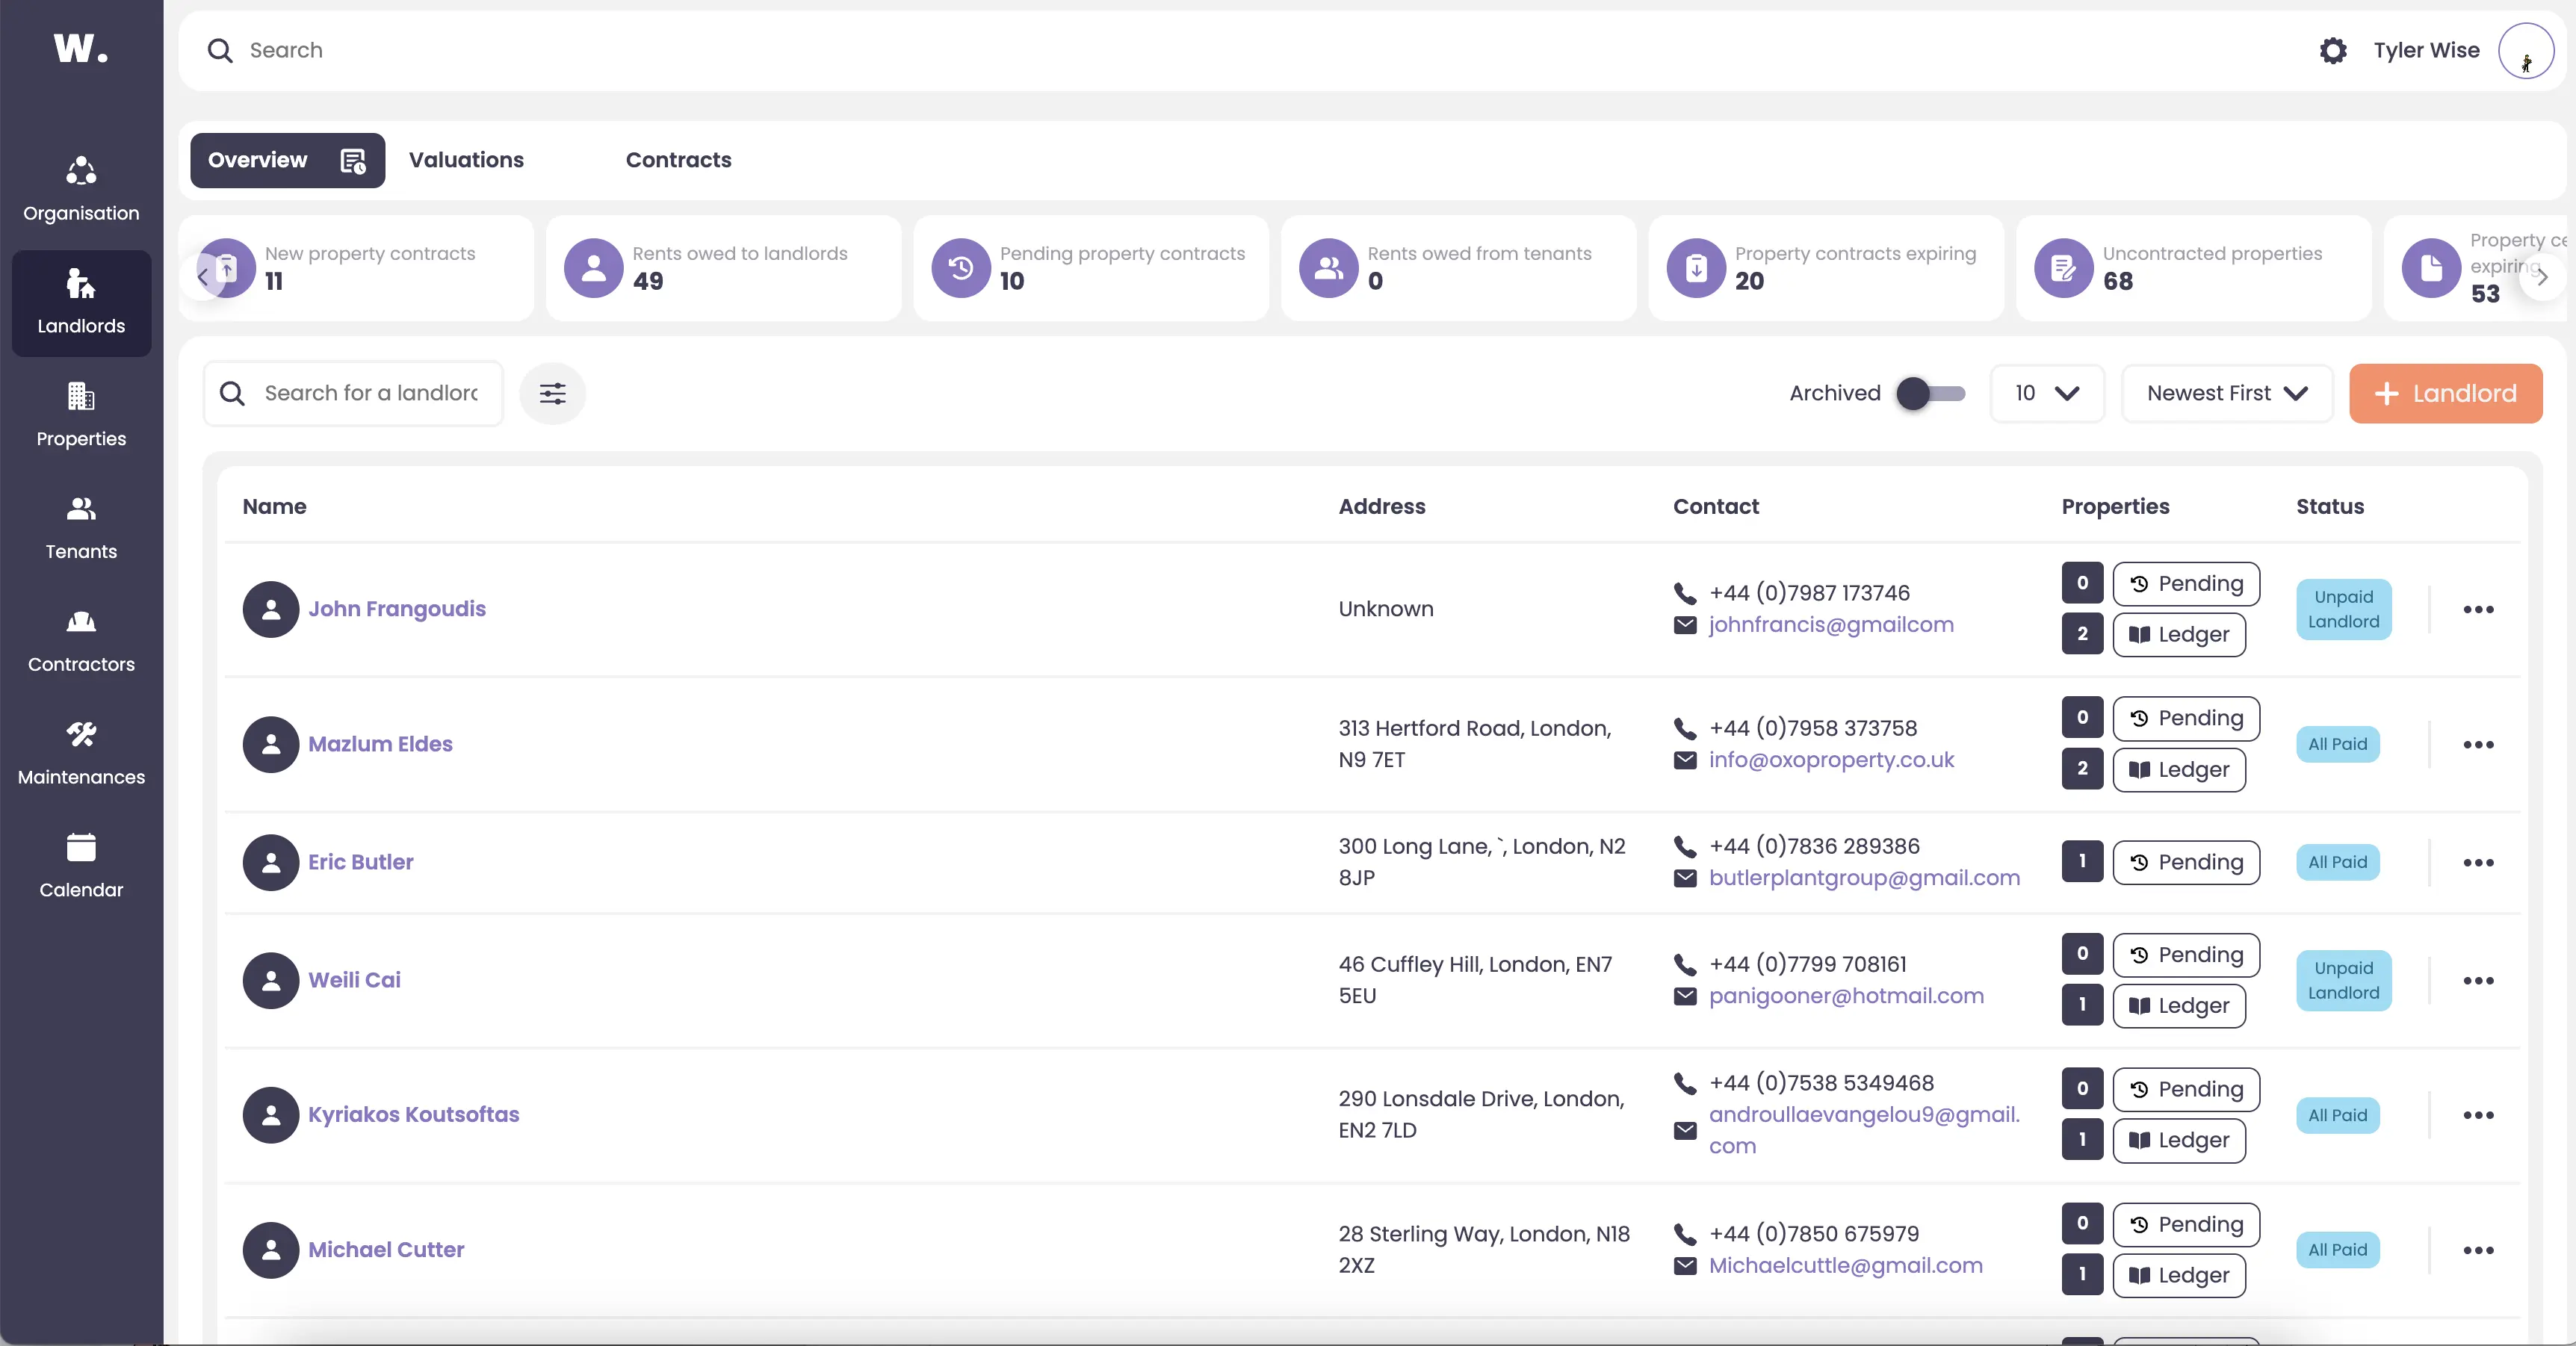Click New property contracts card

[356, 268]
